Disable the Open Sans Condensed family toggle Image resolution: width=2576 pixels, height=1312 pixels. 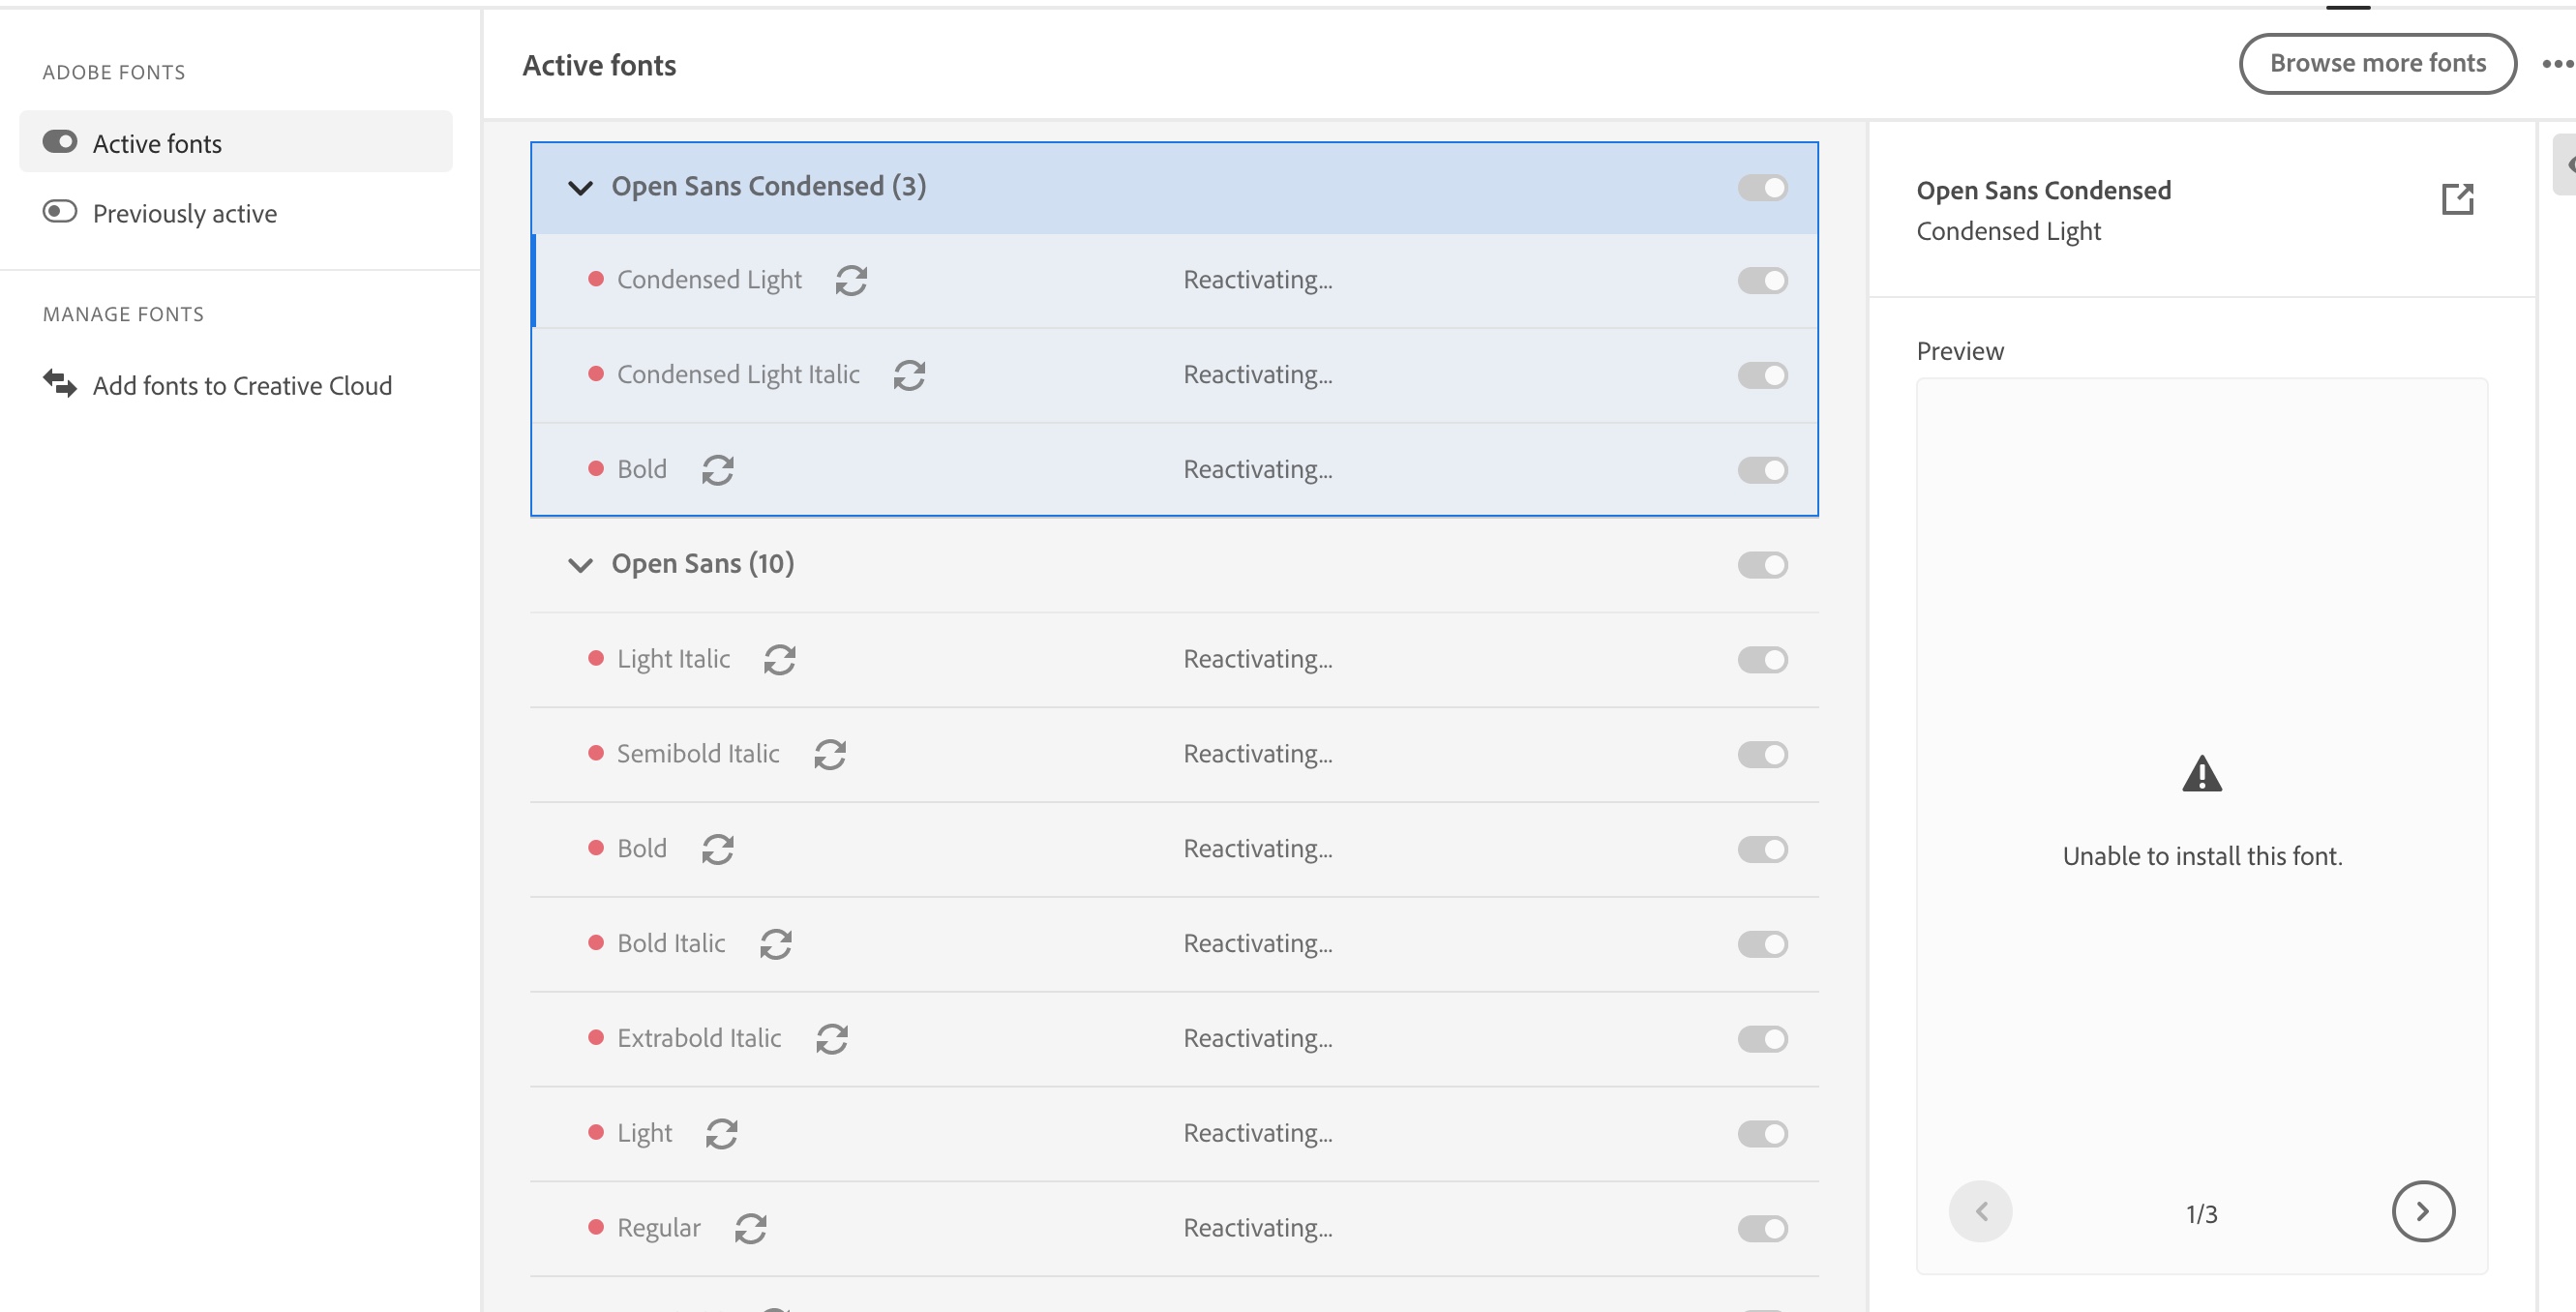coord(1763,187)
